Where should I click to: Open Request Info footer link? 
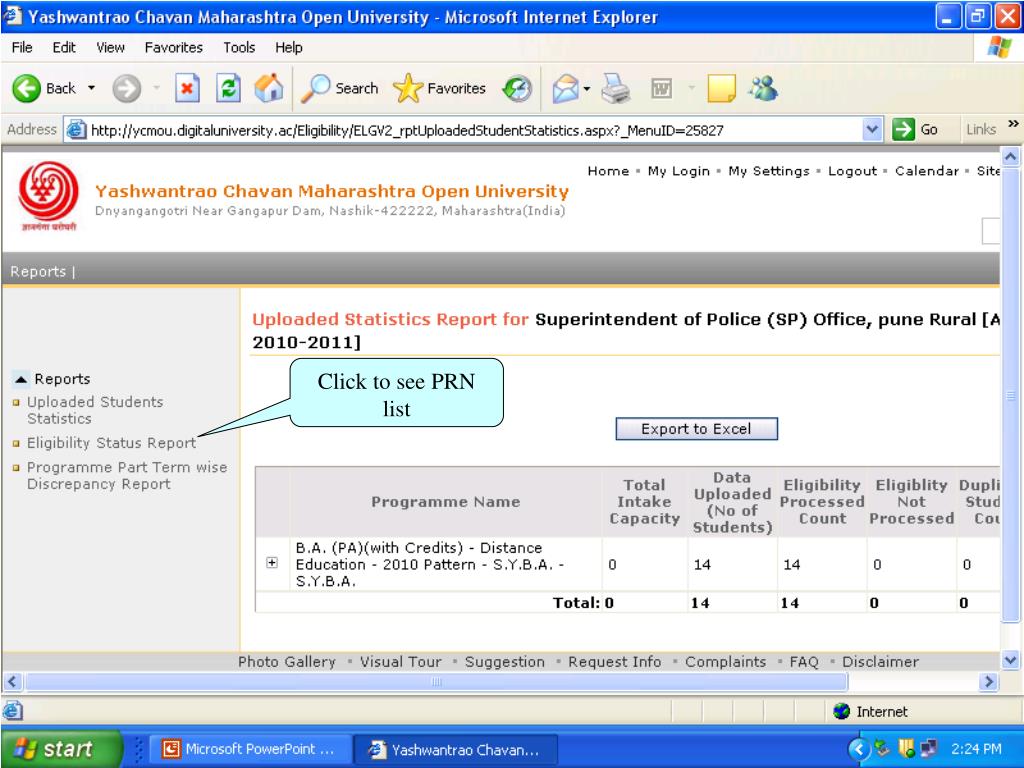coord(614,662)
